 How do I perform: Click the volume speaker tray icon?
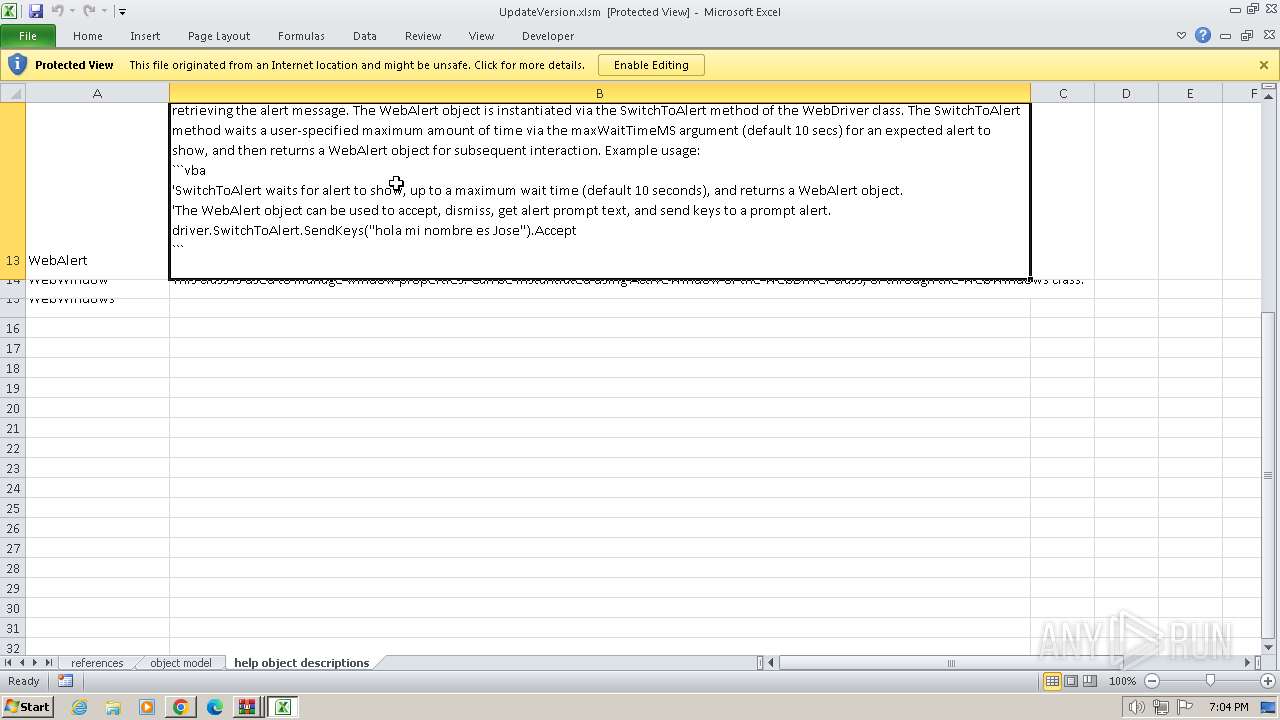click(1137, 707)
